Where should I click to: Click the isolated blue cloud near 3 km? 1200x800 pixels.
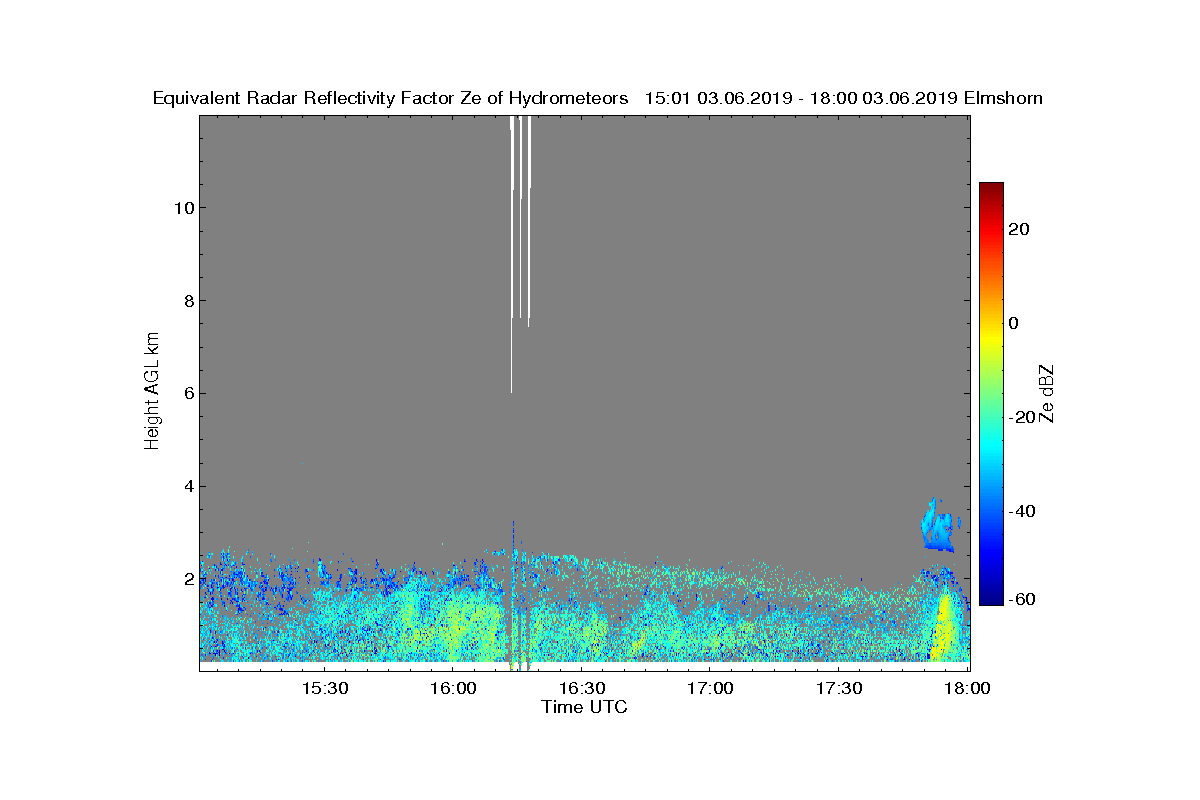pos(938,527)
